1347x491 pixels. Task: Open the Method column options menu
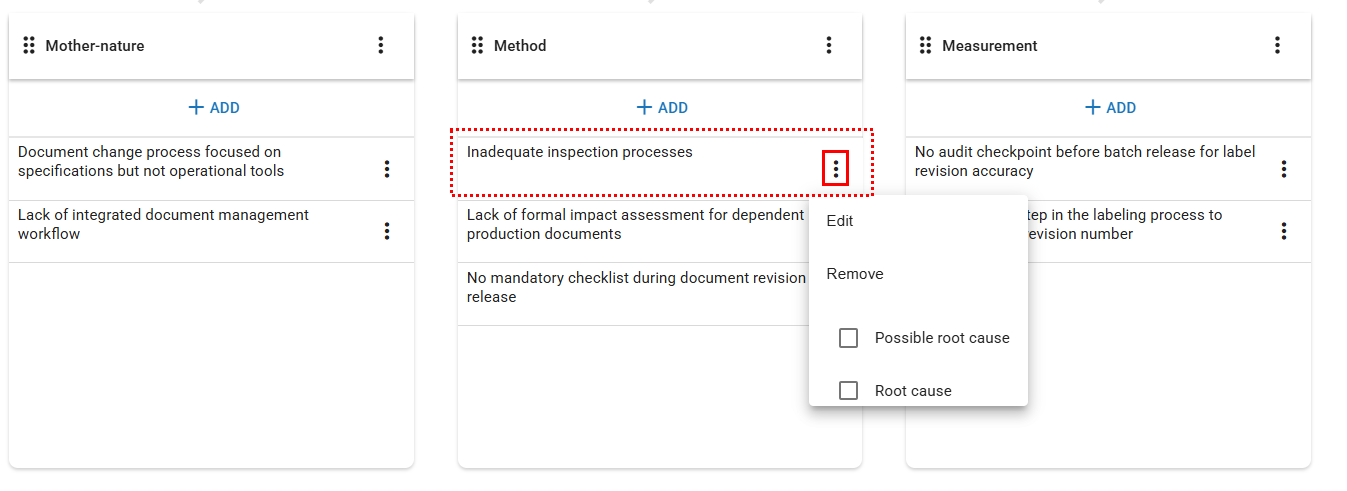tap(828, 45)
